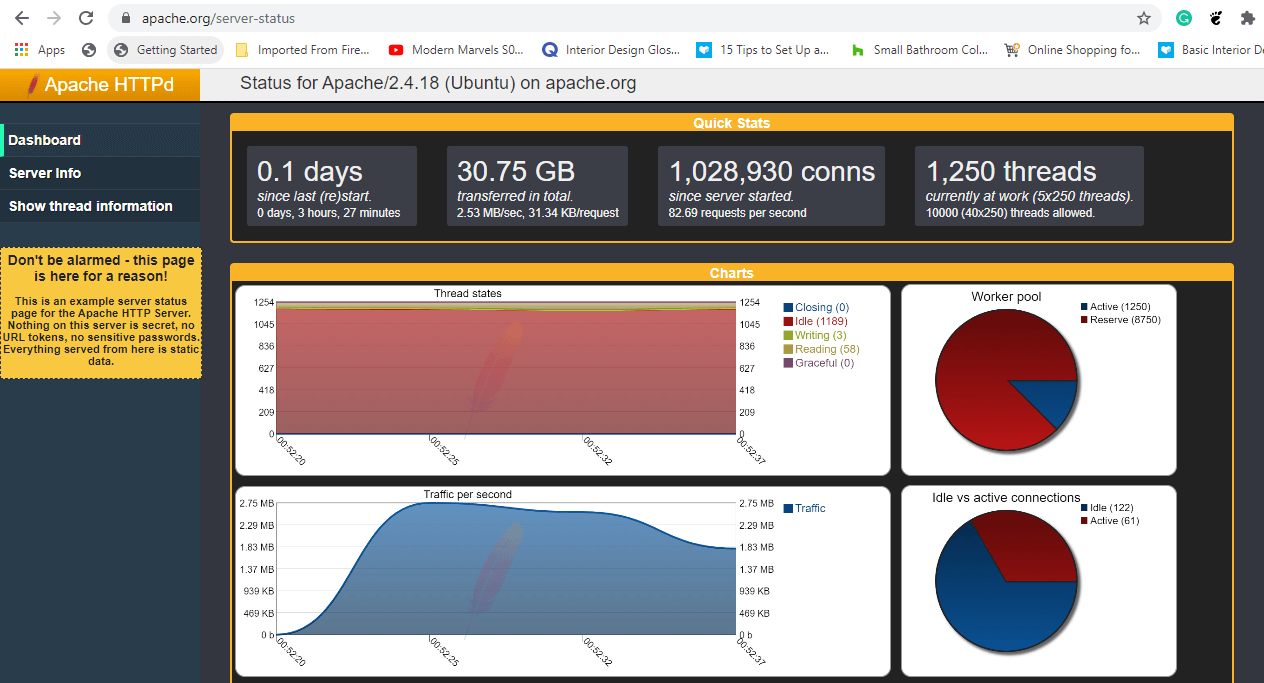The width and height of the screenshot is (1264, 683).
Task: Open the Chrome Apps grid icon
Action: 22,49
